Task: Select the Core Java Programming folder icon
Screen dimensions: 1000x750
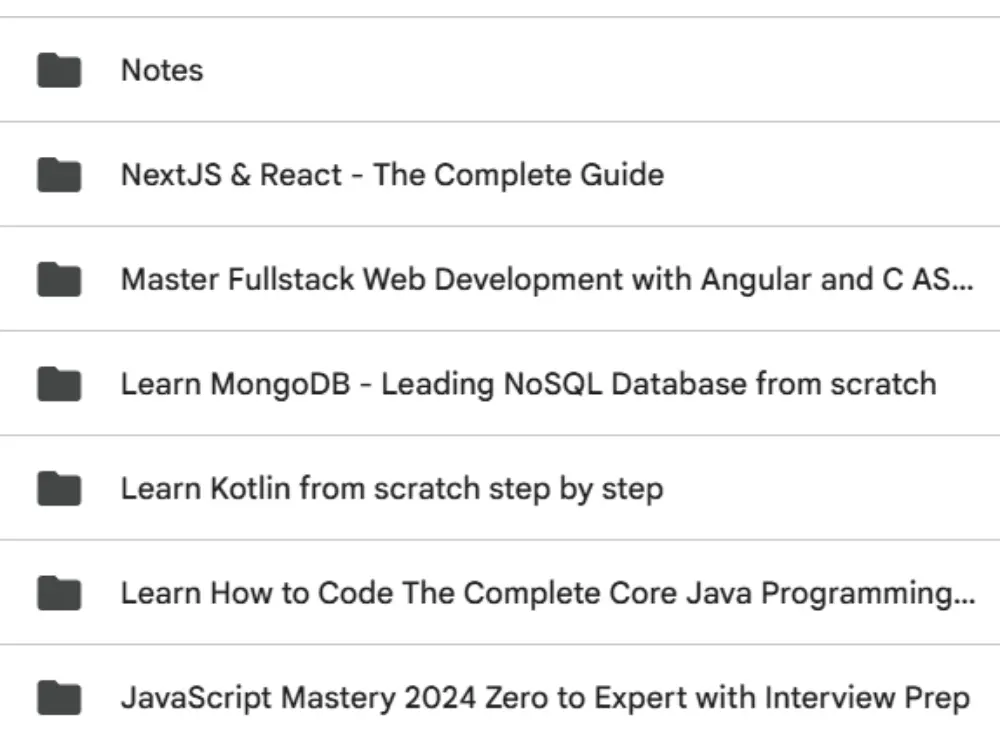Action: click(59, 593)
